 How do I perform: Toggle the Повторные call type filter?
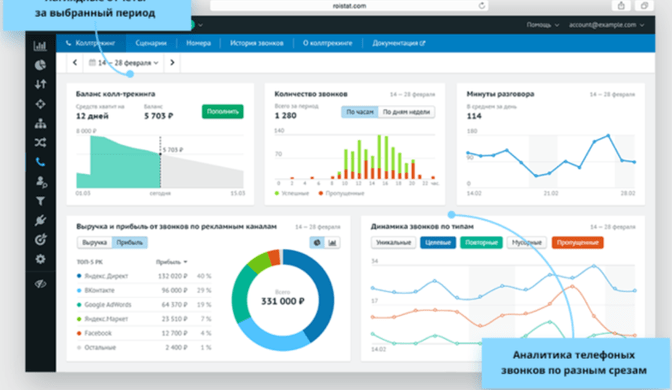click(481, 243)
